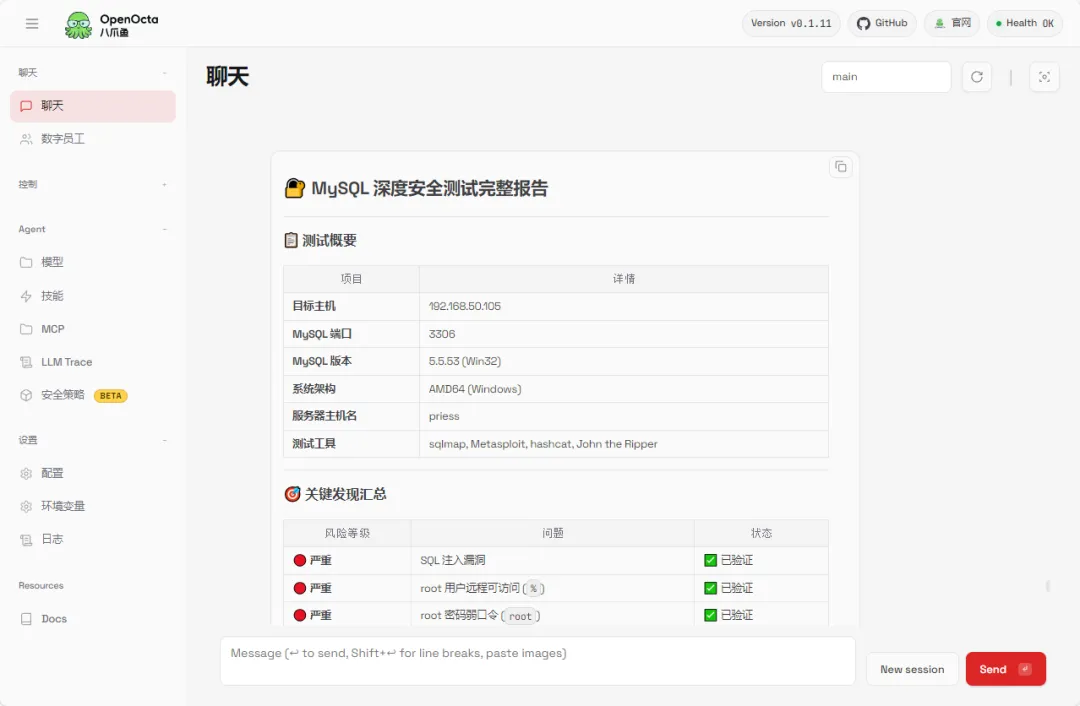Click red severity dot for SQL 注入漏洞
1080x706 pixels.
click(x=300, y=561)
